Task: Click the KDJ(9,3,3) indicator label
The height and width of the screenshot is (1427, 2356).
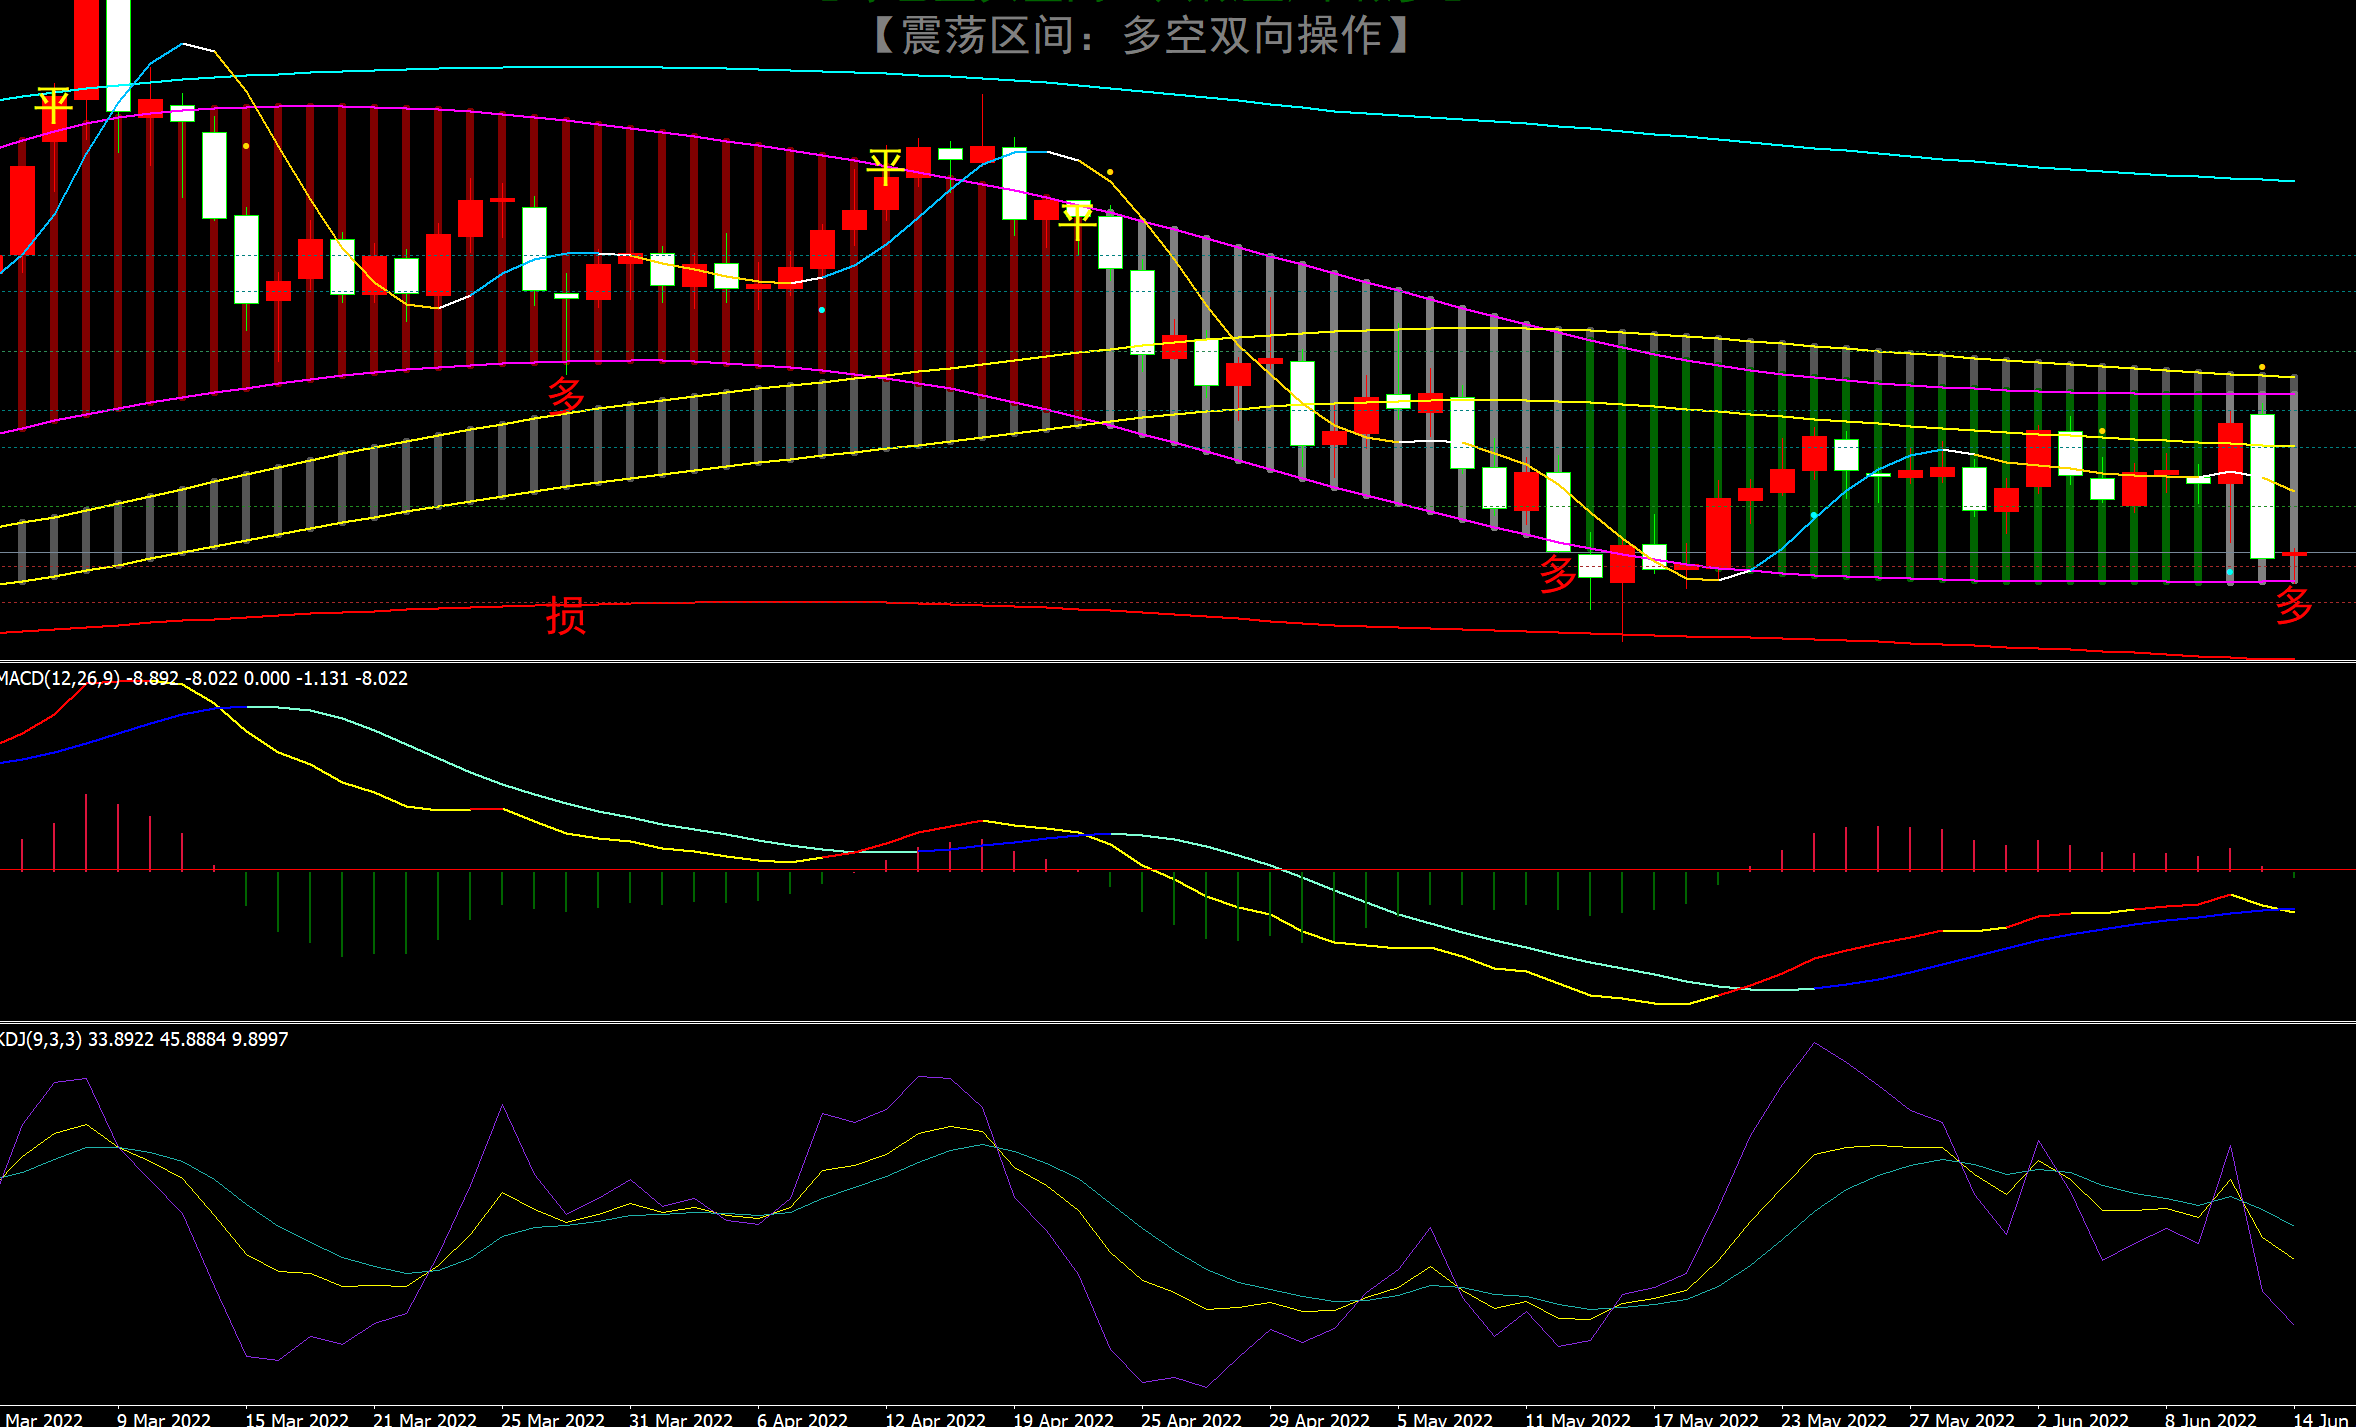Action: pyautogui.click(x=42, y=1039)
